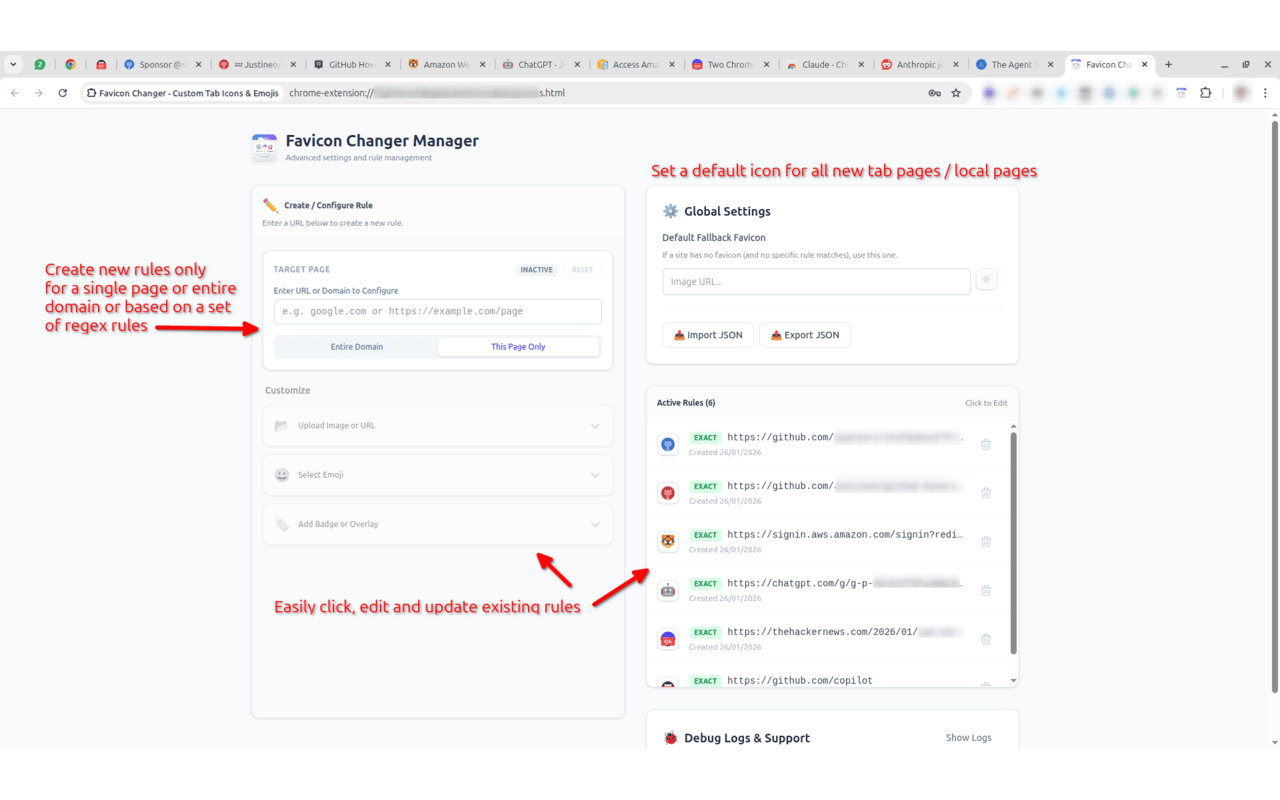Screen dimensions: 1280x800
Task: Click the red favicon of second github rule
Action: pyautogui.click(x=668, y=493)
